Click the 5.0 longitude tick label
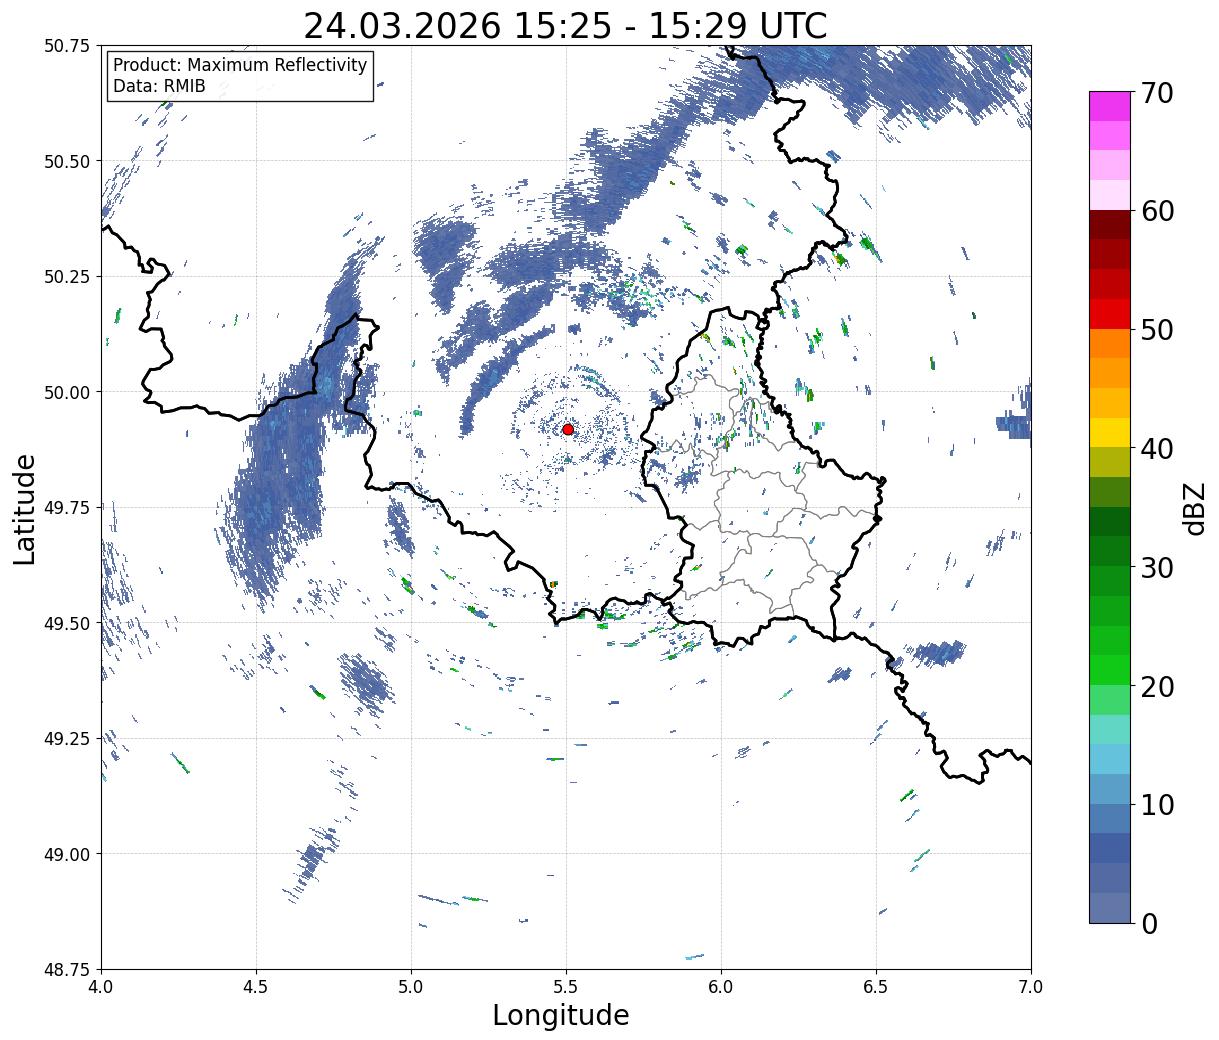 (411, 987)
